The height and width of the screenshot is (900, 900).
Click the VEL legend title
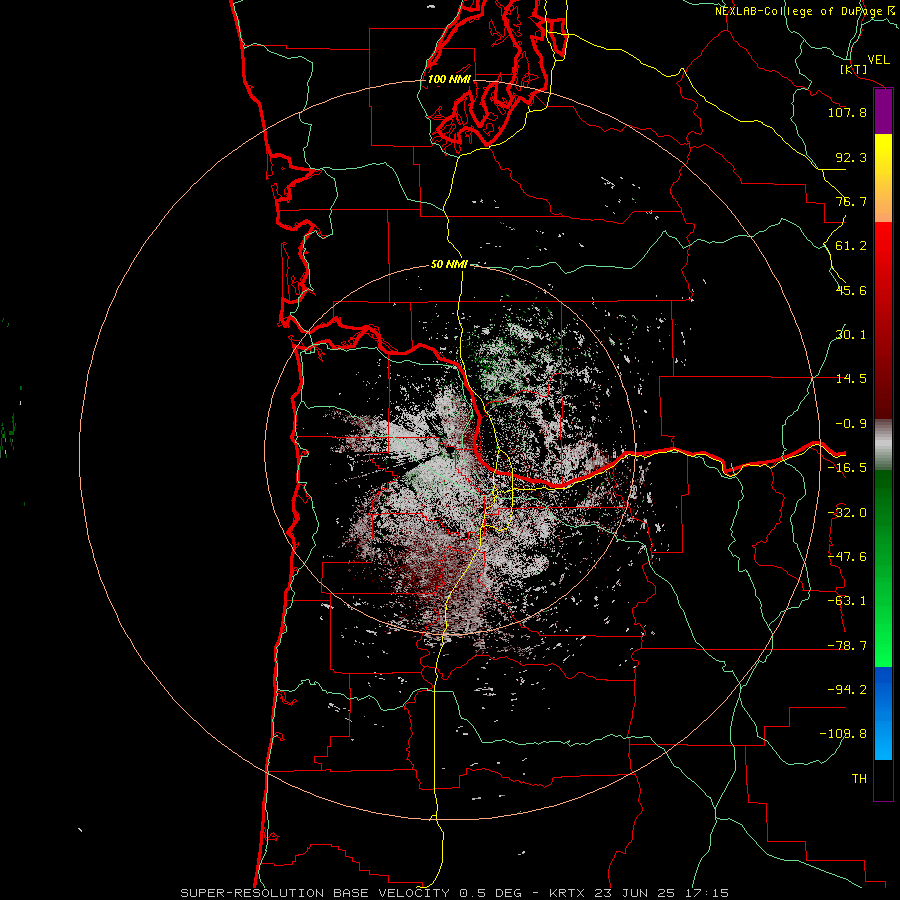tap(878, 60)
